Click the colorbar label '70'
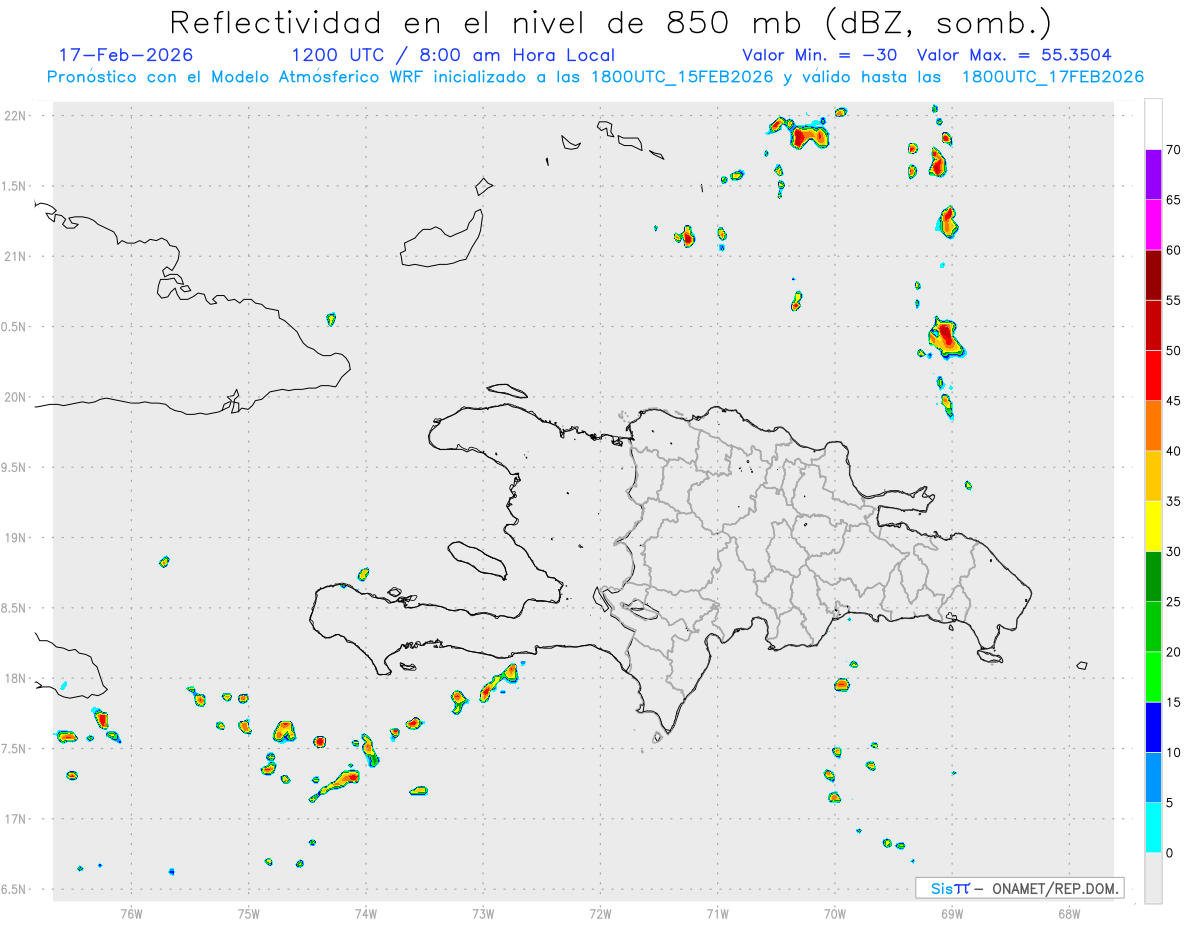Viewport: 1200px width, 927px height. pos(1173,150)
